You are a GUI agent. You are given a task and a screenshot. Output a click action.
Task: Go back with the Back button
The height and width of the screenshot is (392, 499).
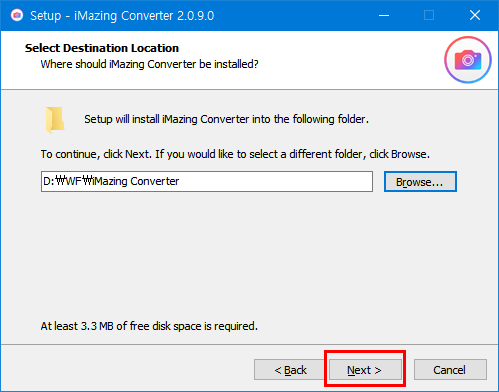[290, 370]
